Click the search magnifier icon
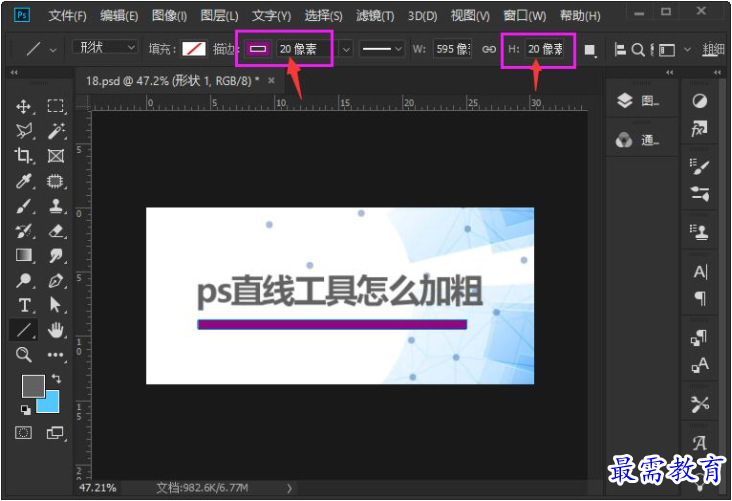 click(x=638, y=49)
